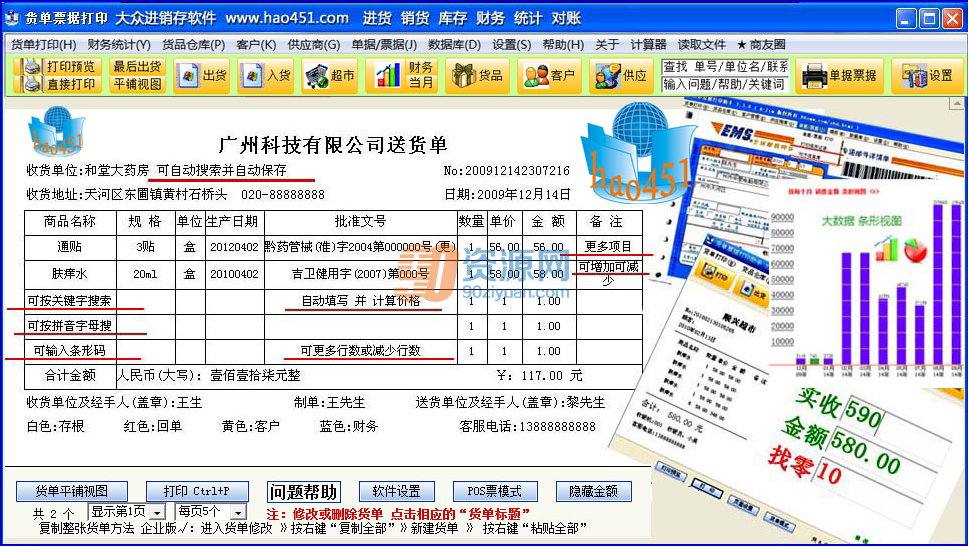Open the 财务统计(Y) menu
Image resolution: width=969 pixels, height=547 pixels.
coord(119,45)
